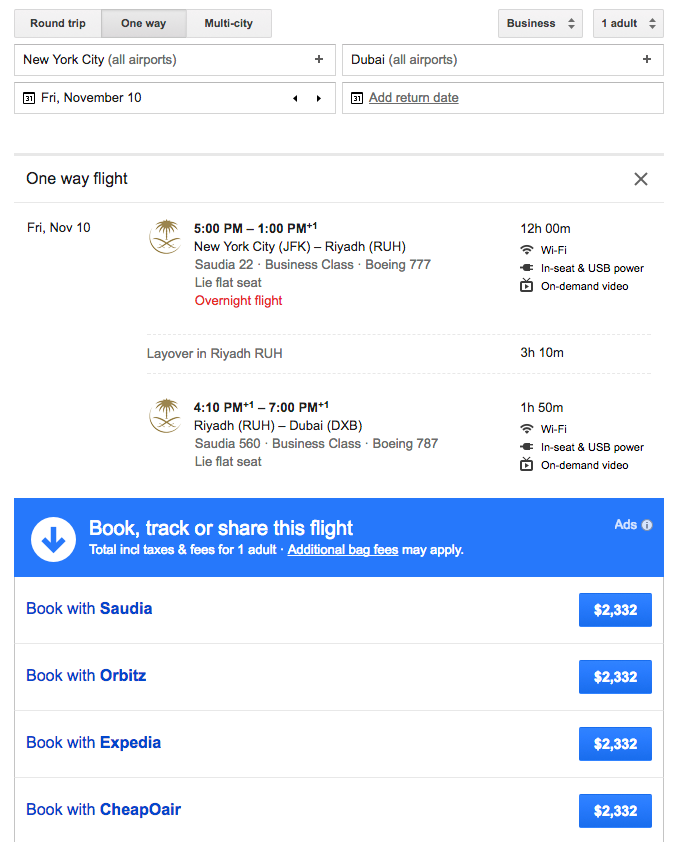
Task: Click calendar icon beside Fri, November 10
Action: click(x=28, y=98)
